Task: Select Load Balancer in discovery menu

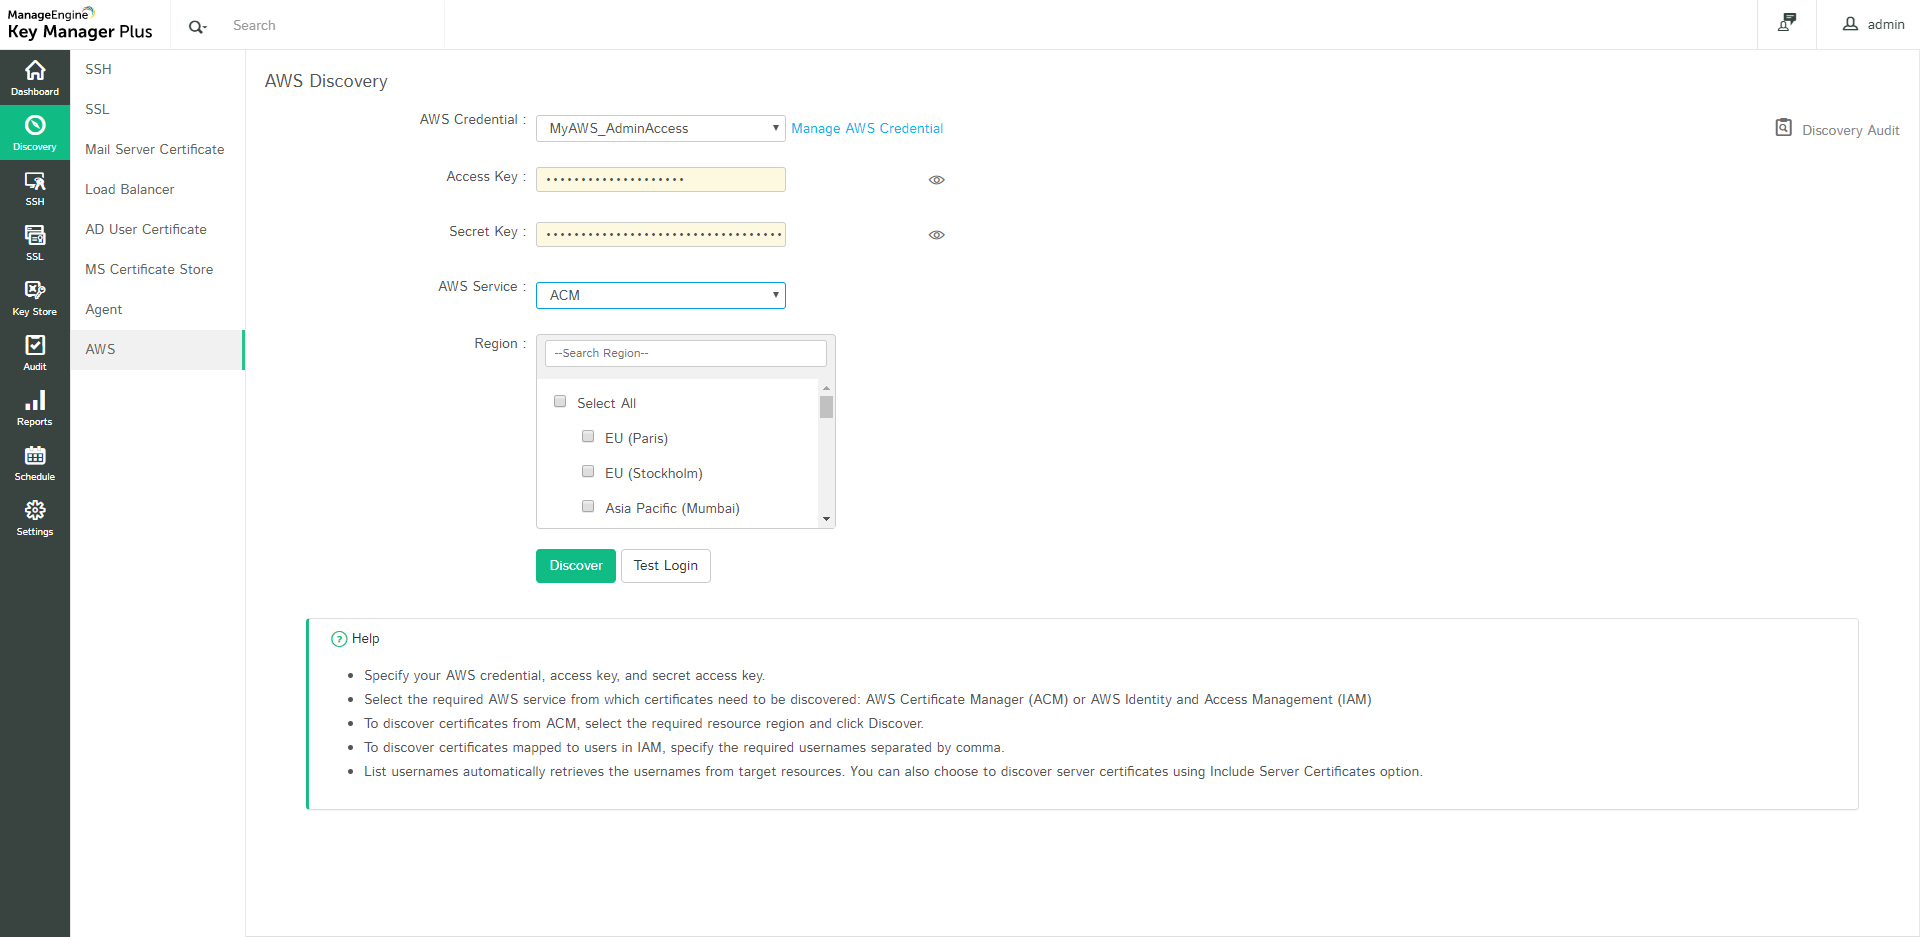Action: coord(129,189)
